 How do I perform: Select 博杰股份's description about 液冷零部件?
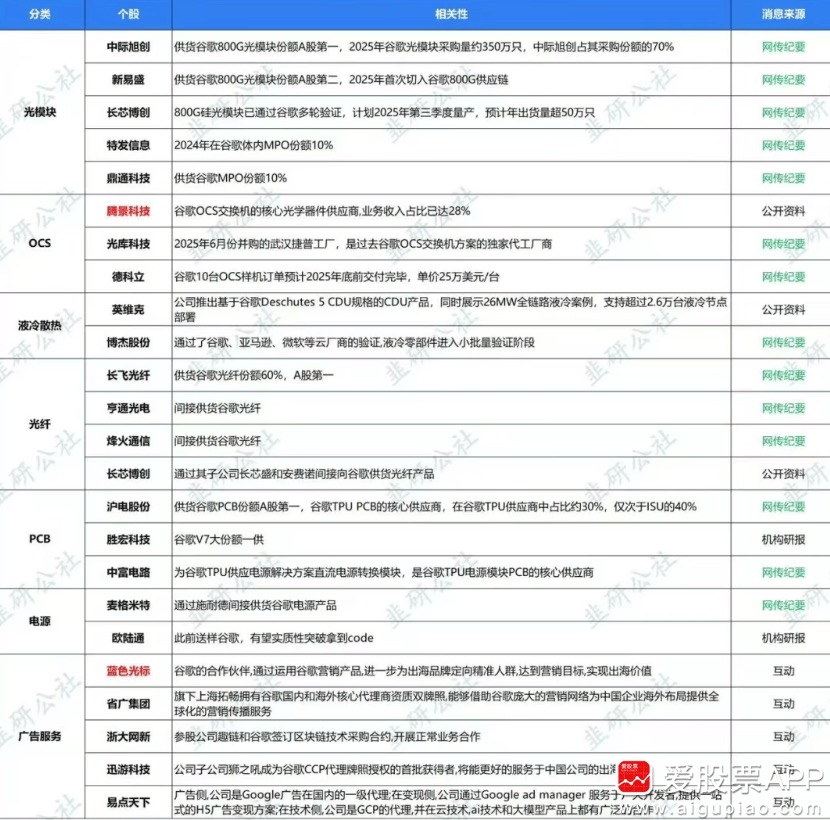click(354, 342)
